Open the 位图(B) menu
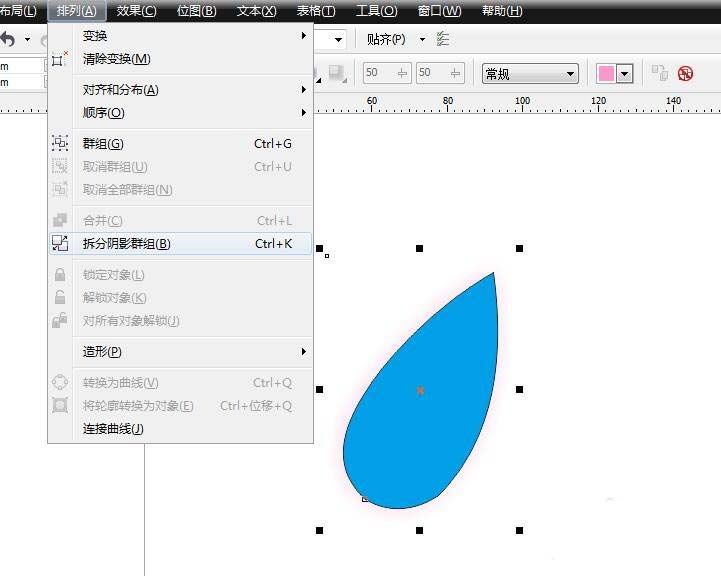The height and width of the screenshot is (576, 721). [196, 11]
